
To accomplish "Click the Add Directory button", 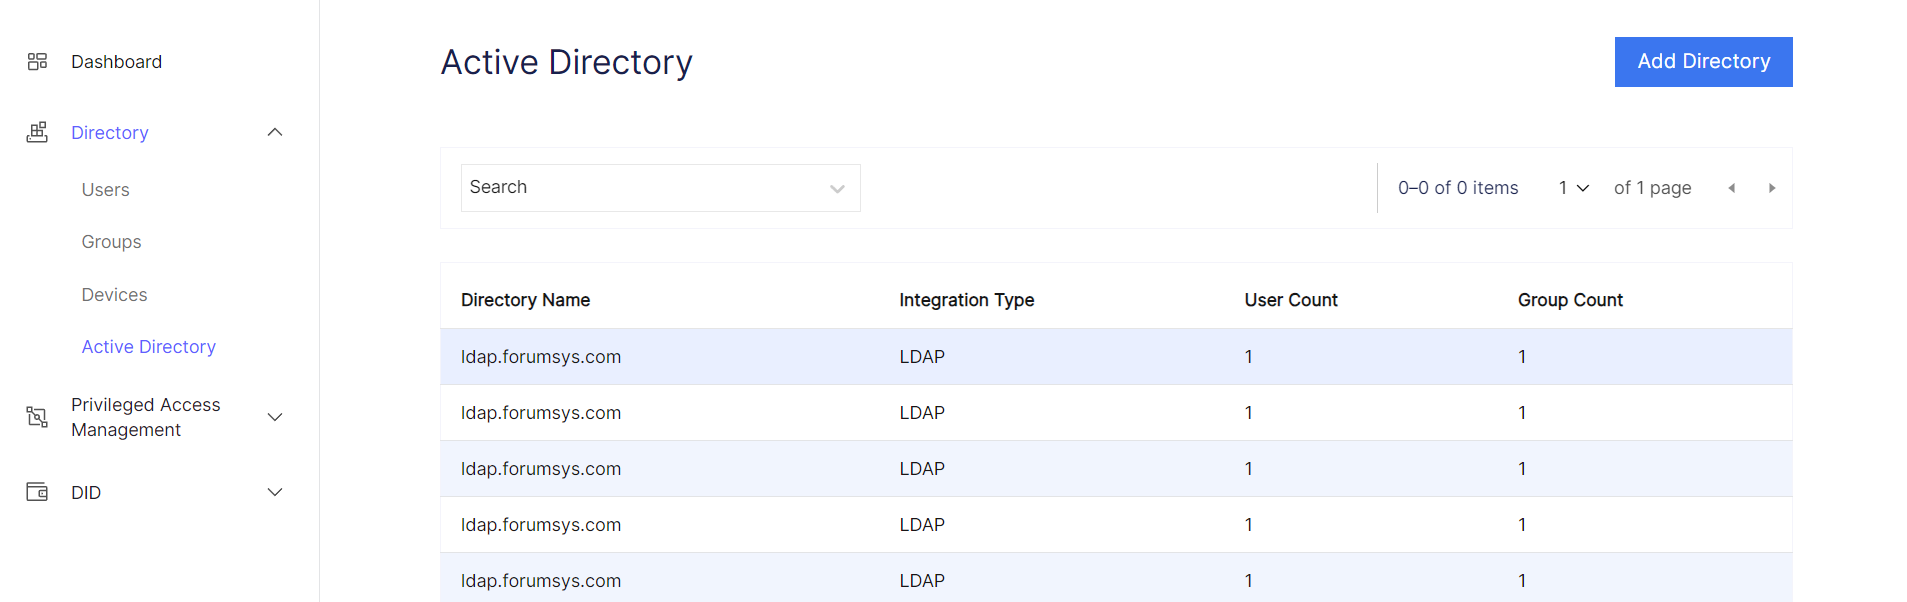I will 1702,62.
